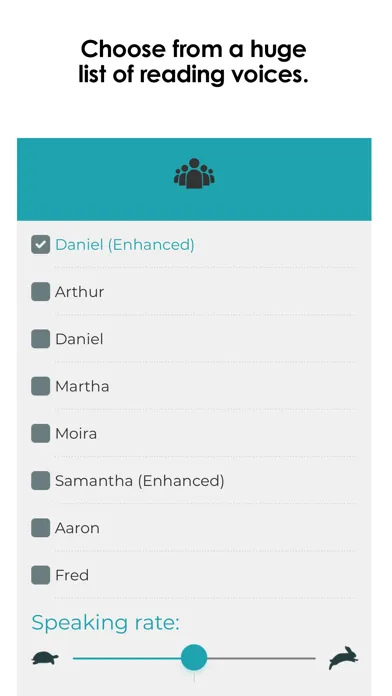Click the Speaking rate heading
The width and height of the screenshot is (392, 696).
106,623
